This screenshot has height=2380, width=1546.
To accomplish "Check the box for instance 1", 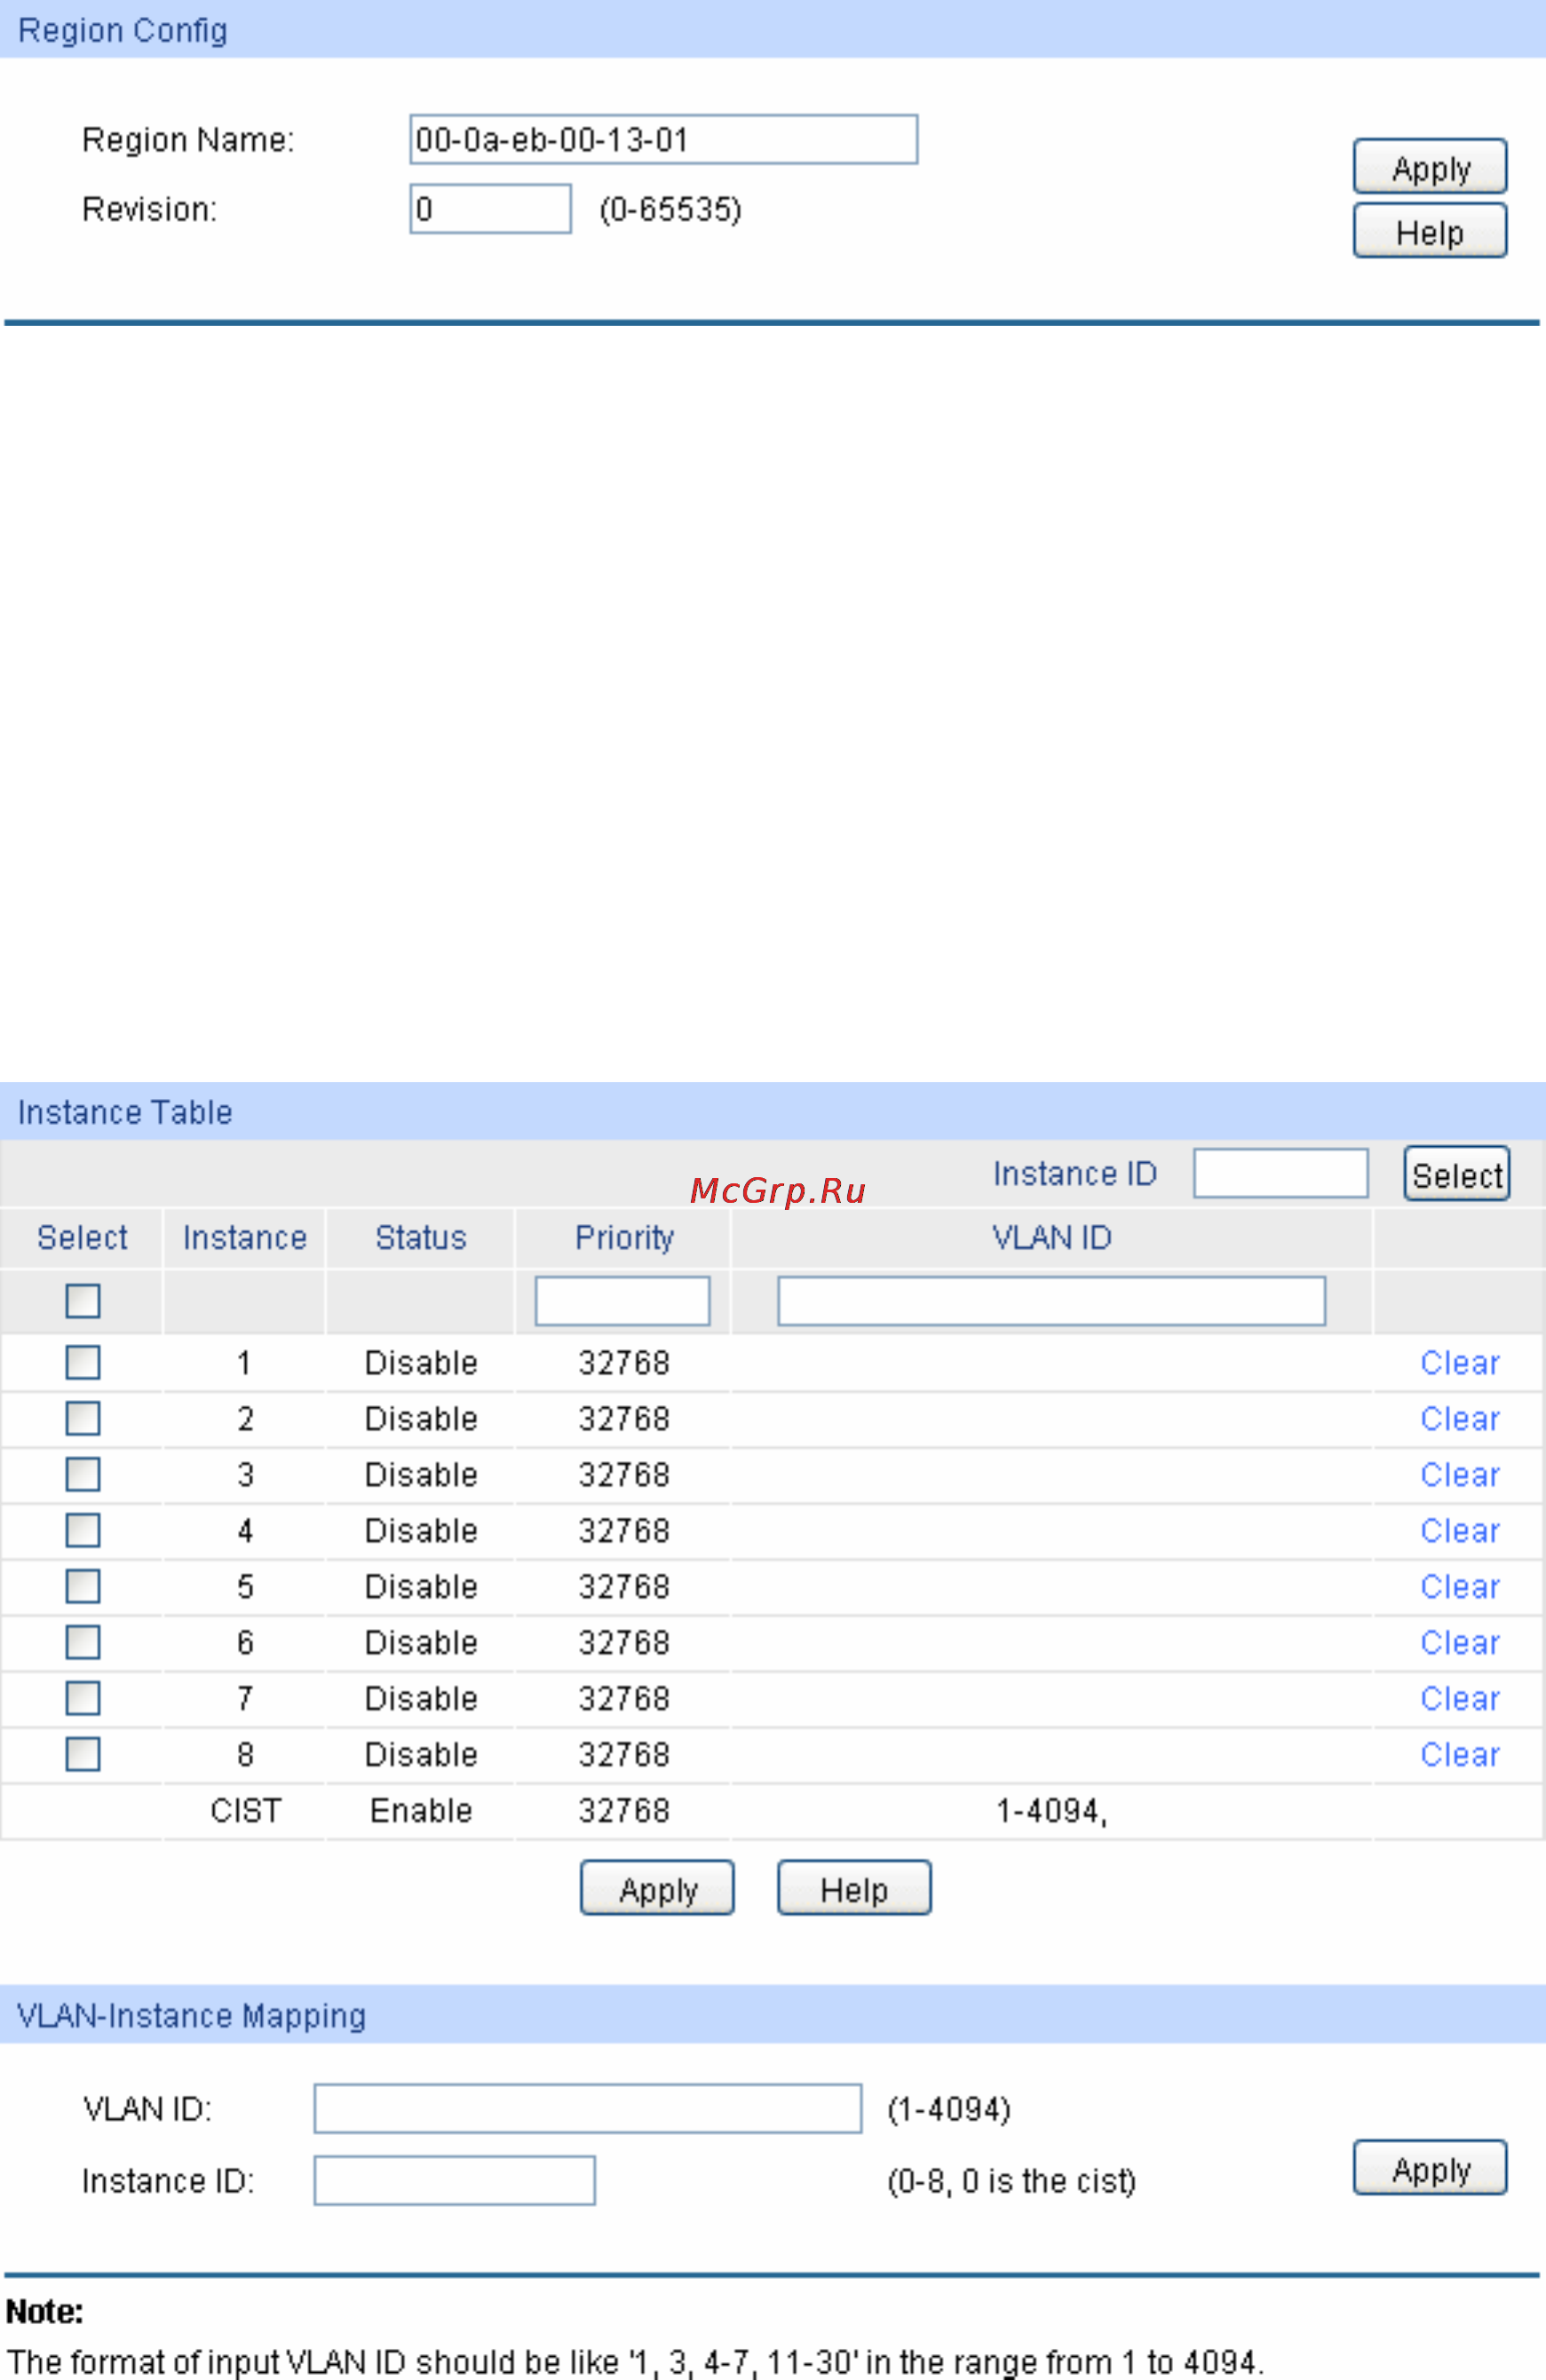I will (x=83, y=1362).
